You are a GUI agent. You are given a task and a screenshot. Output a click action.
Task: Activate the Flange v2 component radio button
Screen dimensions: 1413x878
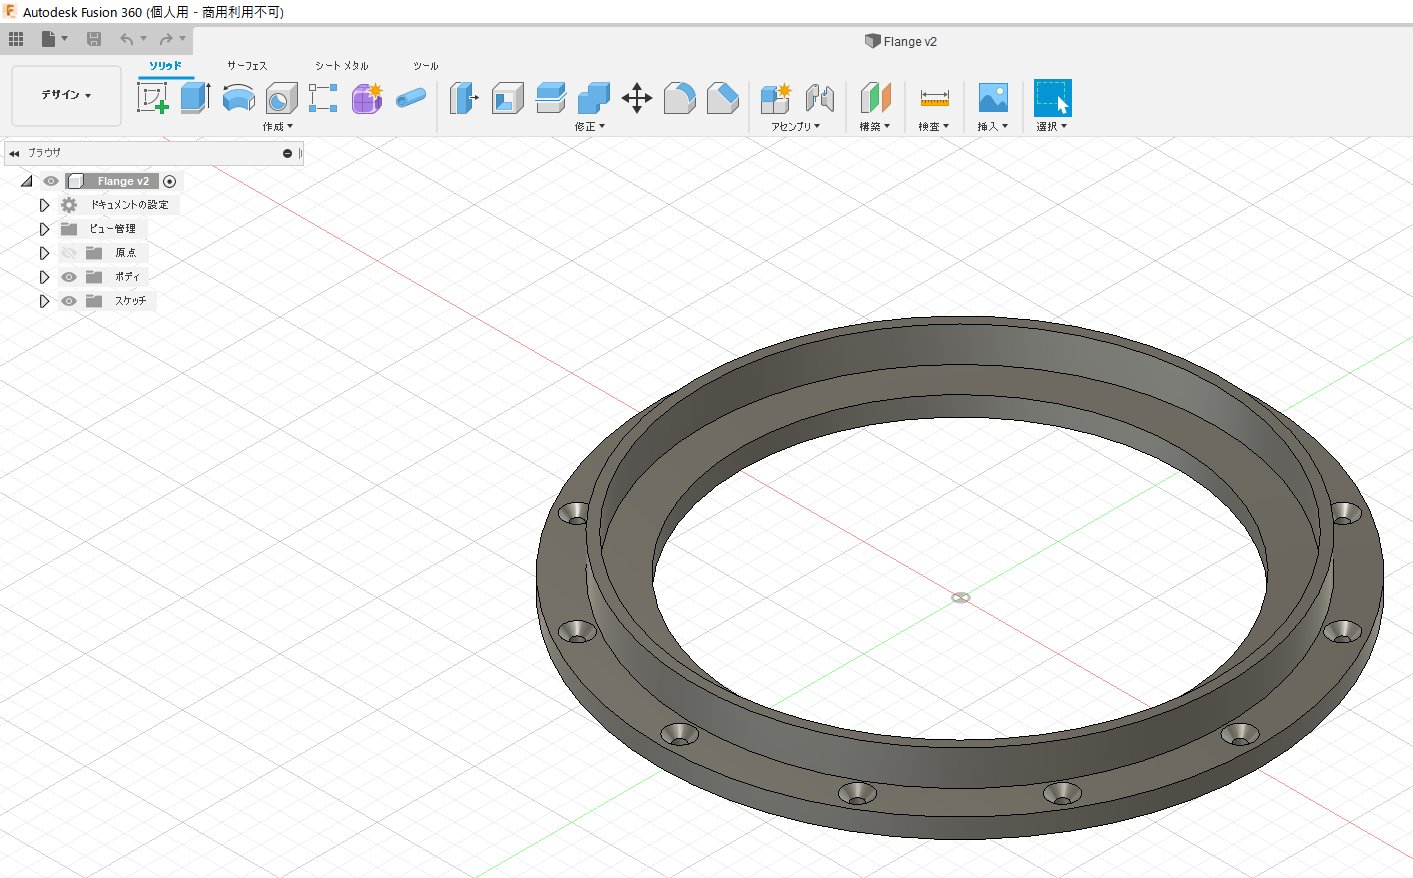coord(170,181)
